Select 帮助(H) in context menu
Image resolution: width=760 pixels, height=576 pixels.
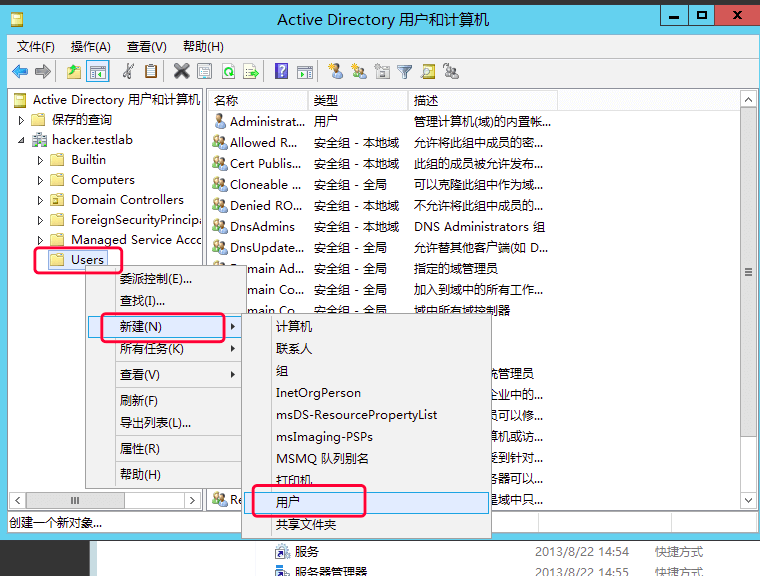[x=165, y=474]
